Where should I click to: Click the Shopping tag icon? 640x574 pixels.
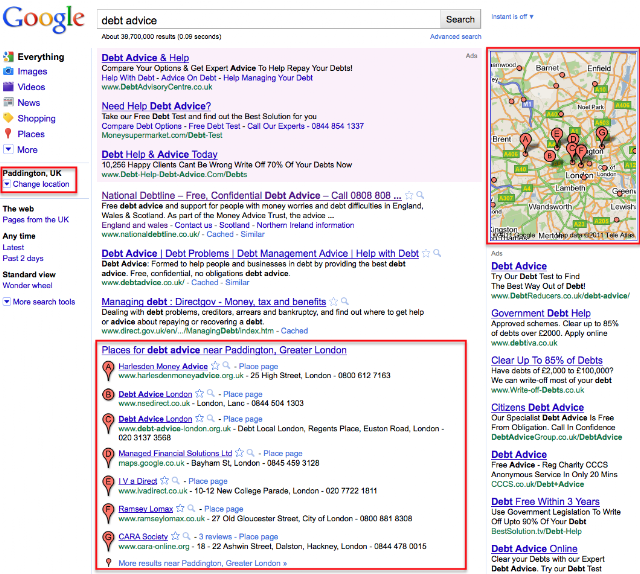coord(8,118)
